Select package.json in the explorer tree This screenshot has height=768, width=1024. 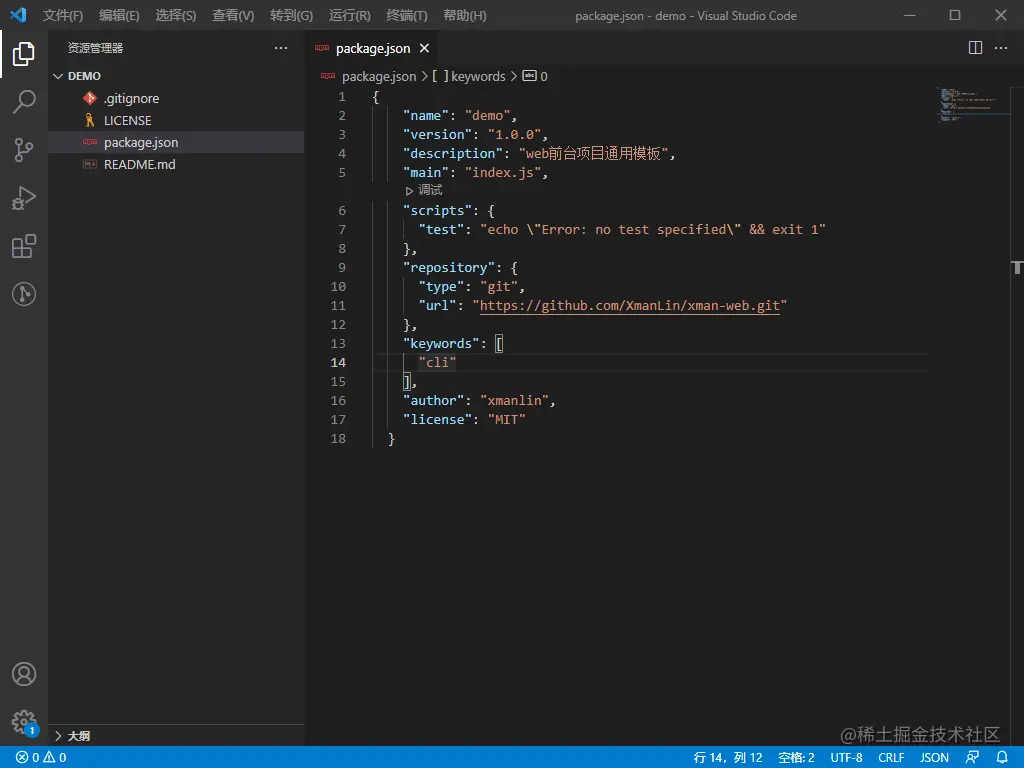point(176,142)
